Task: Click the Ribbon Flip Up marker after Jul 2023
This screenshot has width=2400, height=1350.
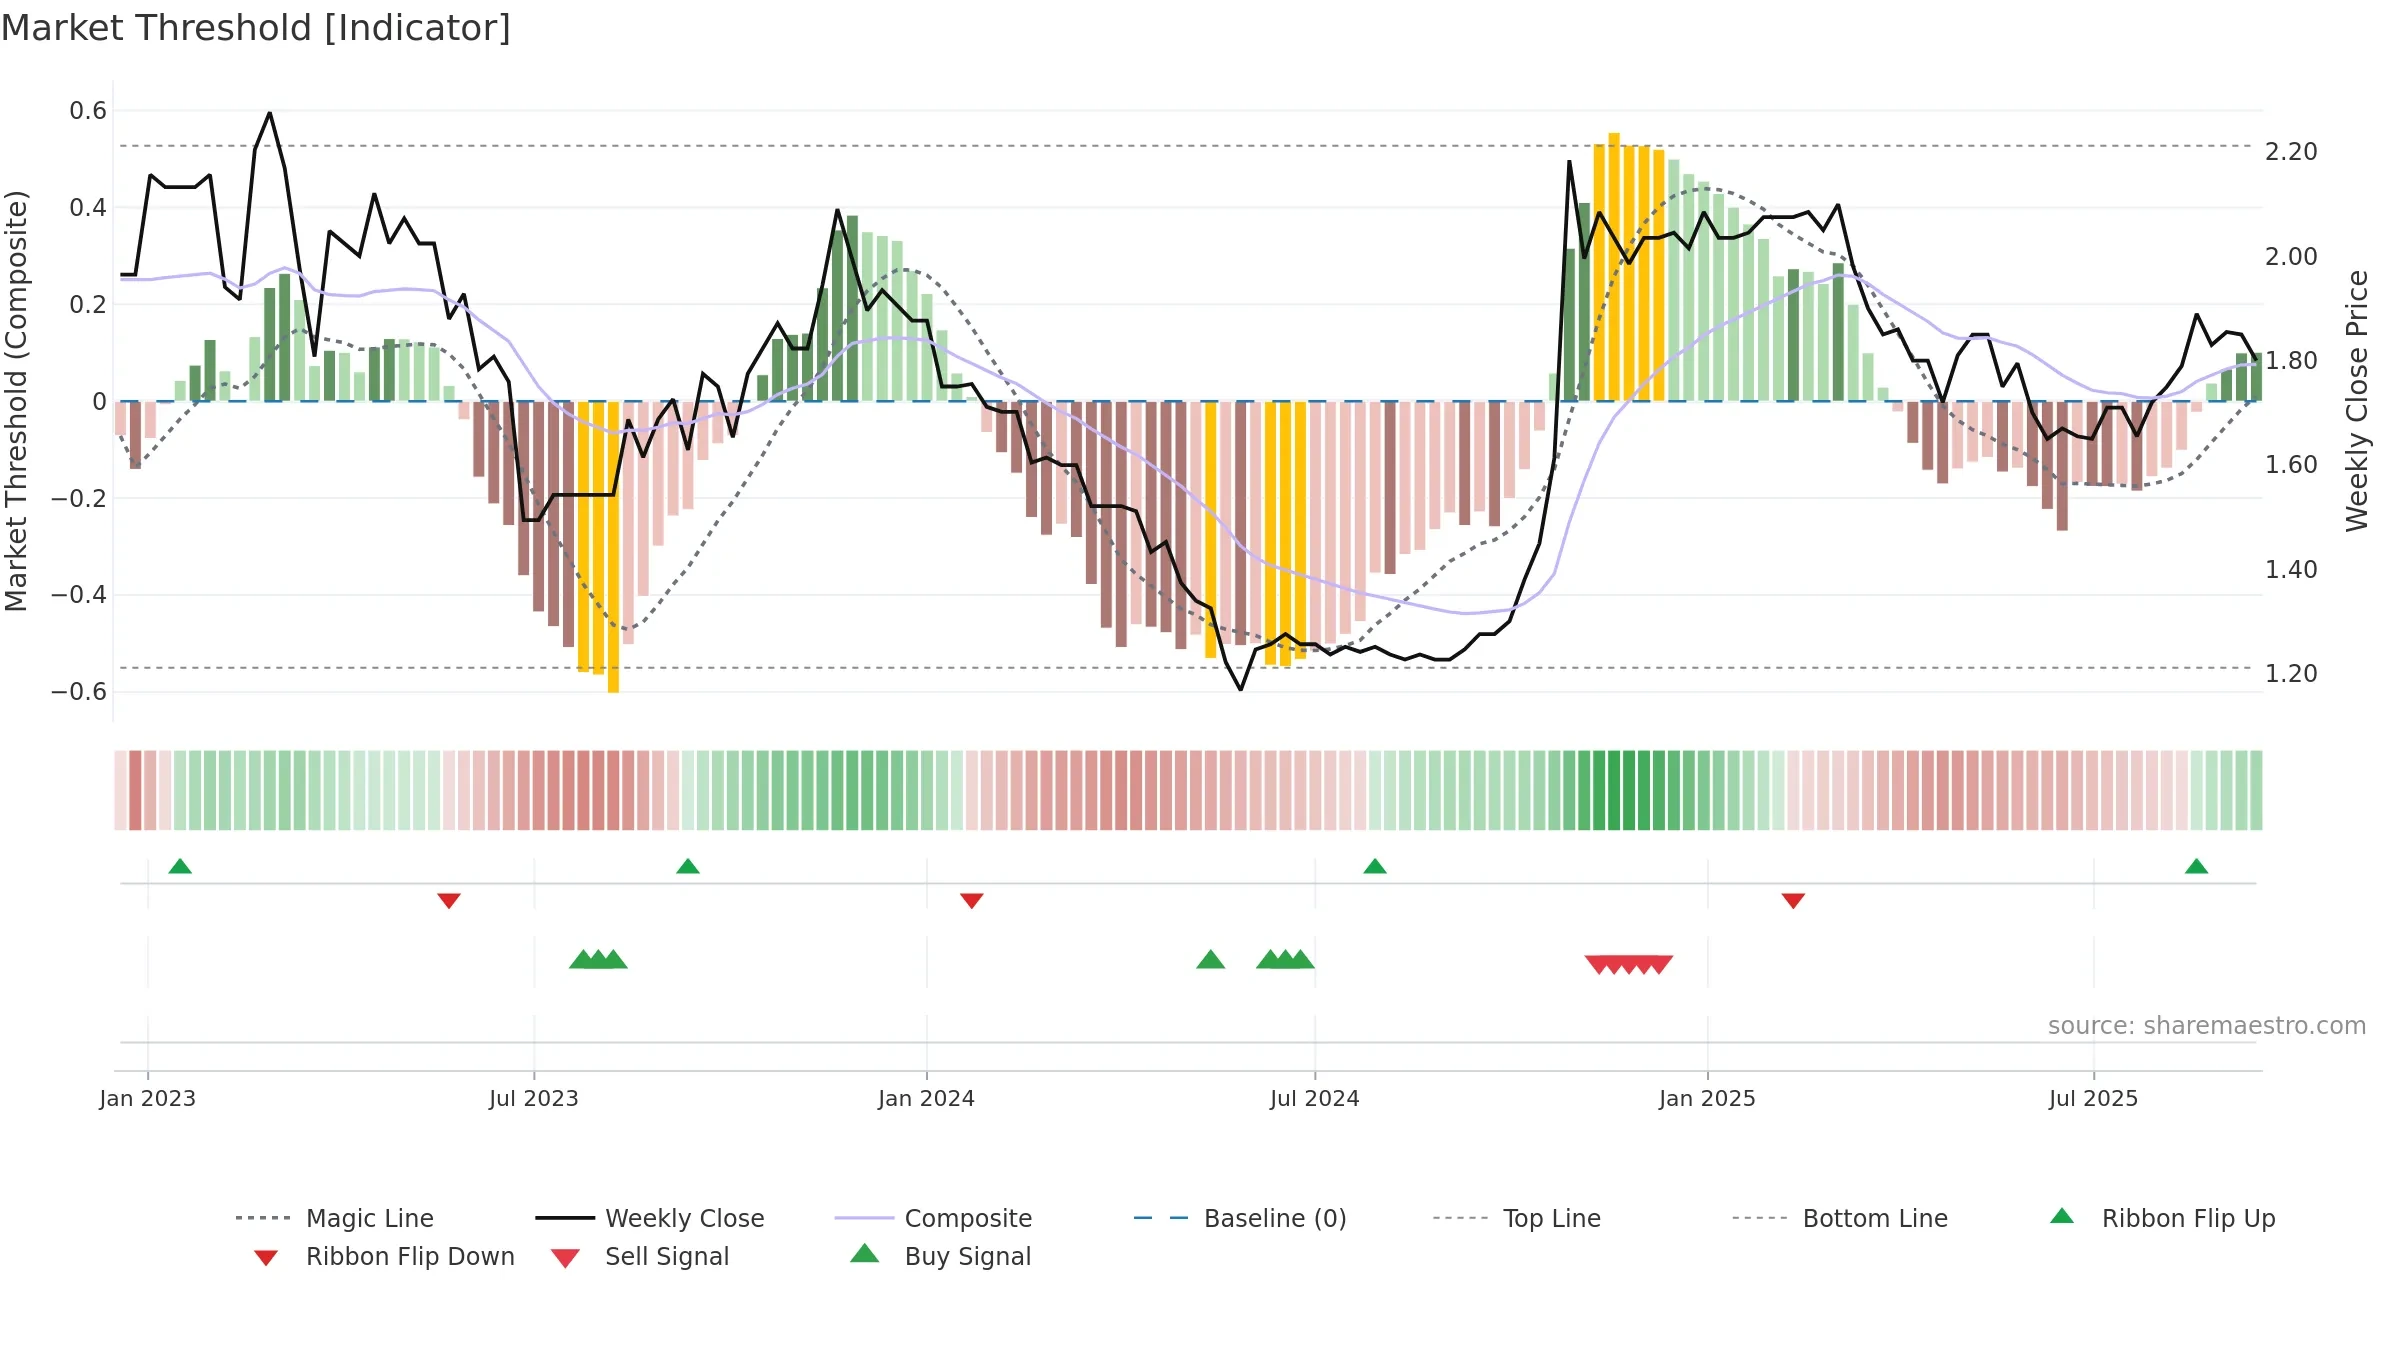Action: coord(688,866)
